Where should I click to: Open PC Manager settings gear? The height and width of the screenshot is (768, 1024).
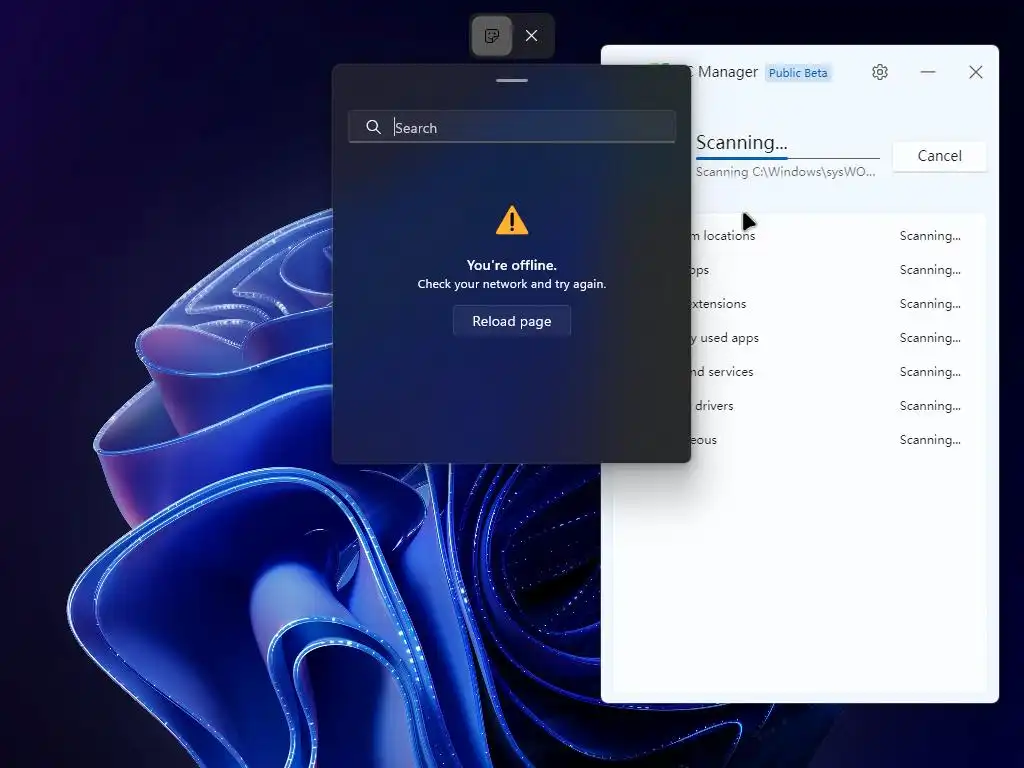pyautogui.click(x=880, y=72)
